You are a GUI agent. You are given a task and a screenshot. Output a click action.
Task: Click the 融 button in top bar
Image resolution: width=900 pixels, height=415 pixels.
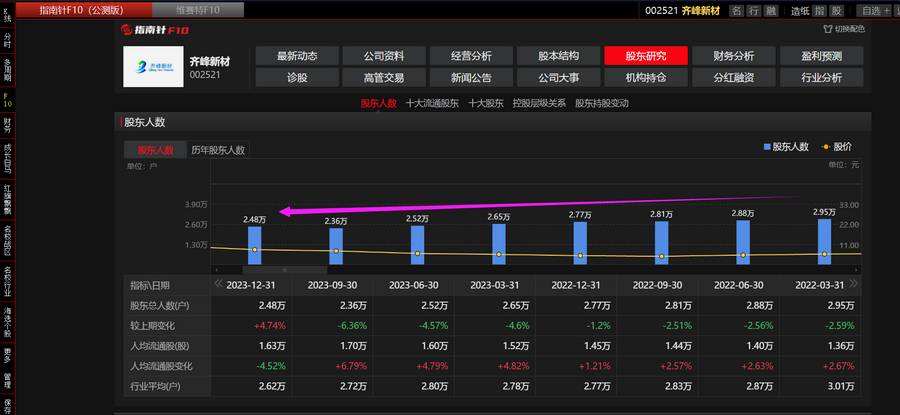click(x=771, y=10)
